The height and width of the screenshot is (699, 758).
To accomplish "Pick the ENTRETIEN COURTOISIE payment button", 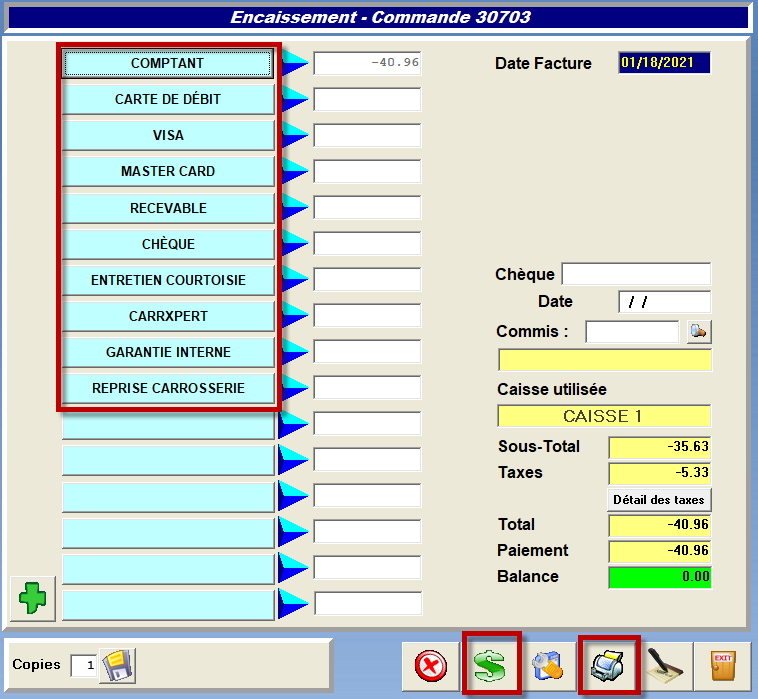I will click(x=168, y=280).
